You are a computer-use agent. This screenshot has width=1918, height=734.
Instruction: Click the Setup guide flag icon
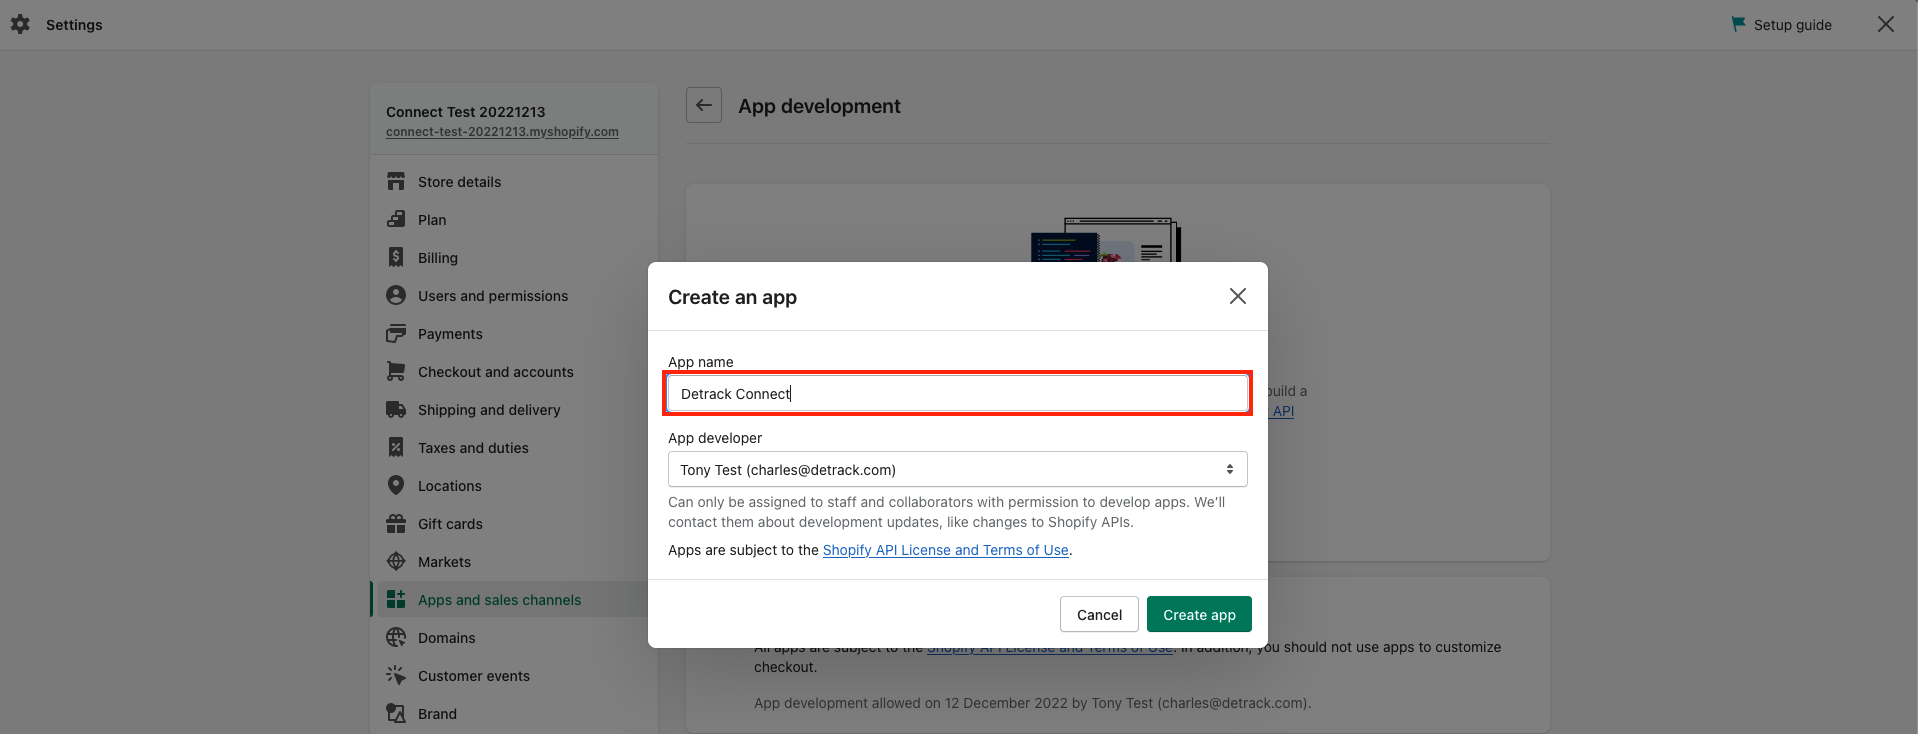coord(1738,24)
